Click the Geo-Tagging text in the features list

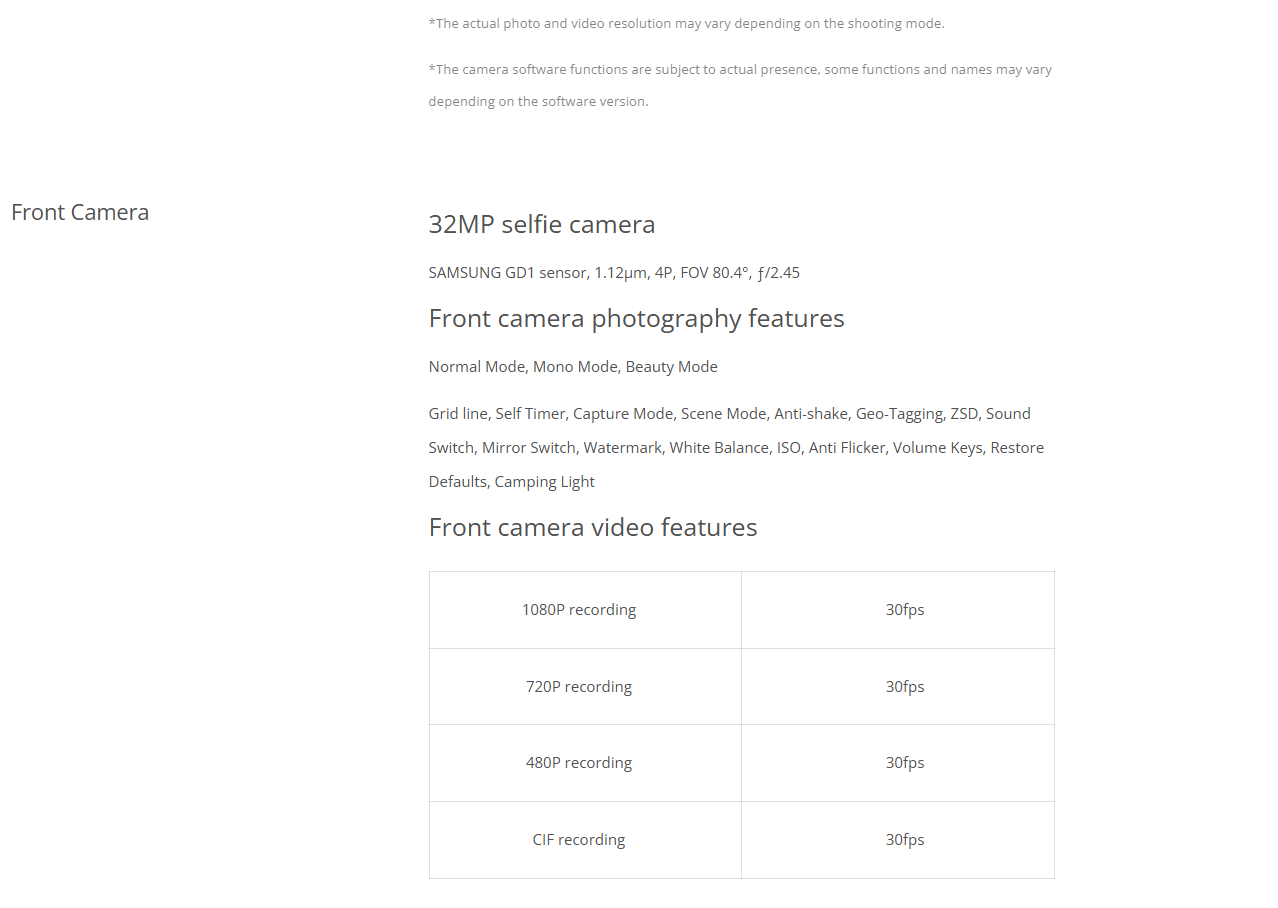coord(899,413)
